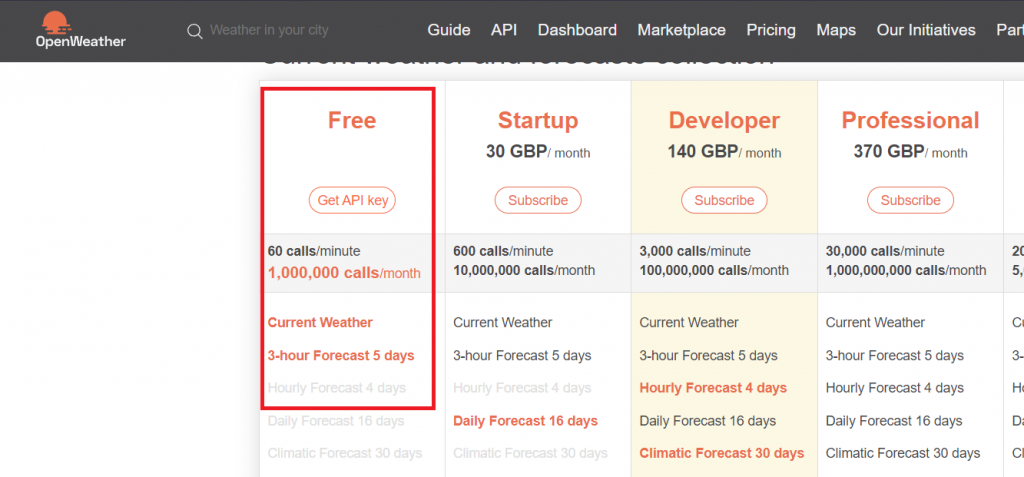Go to the Dashboard page
1024x477 pixels.
tap(577, 30)
